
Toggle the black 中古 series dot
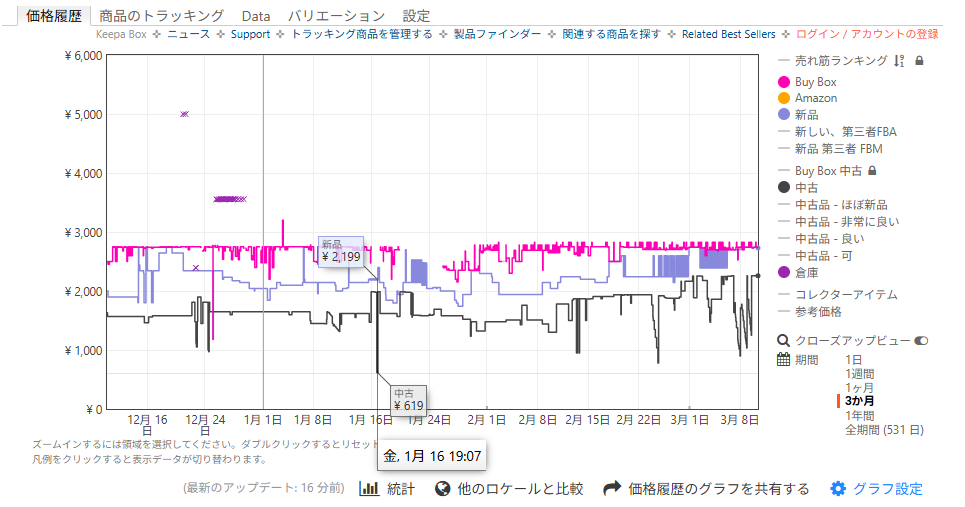(783, 187)
